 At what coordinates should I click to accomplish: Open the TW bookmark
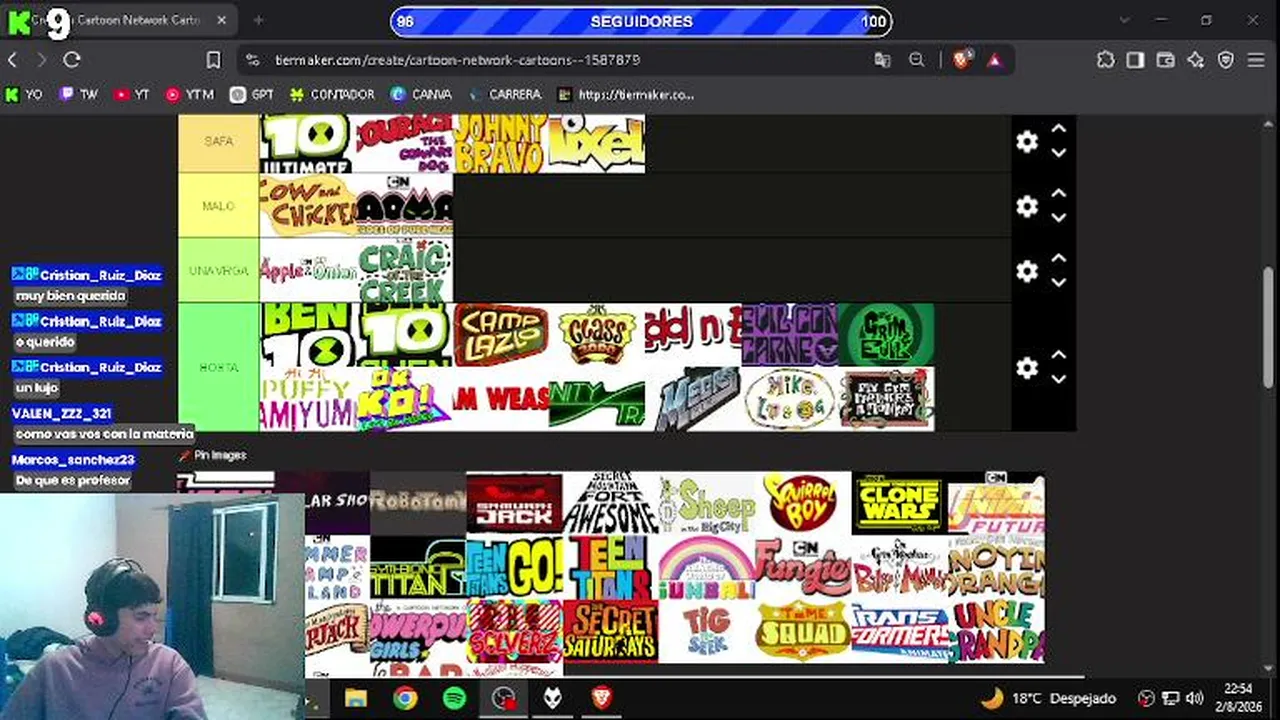[x=79, y=95]
